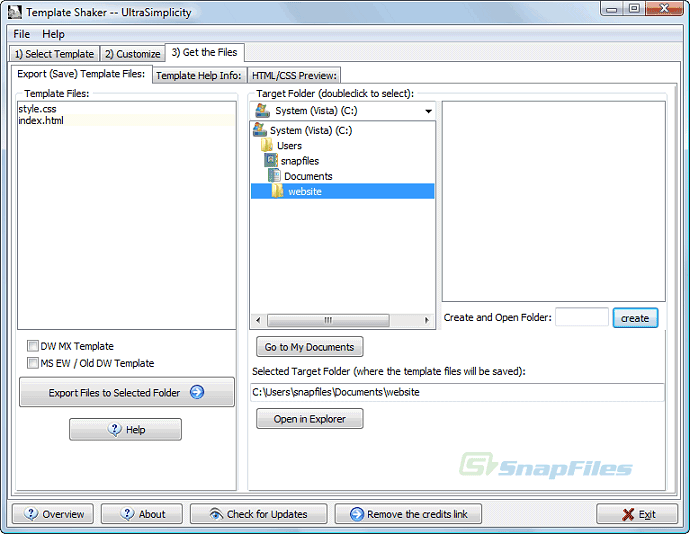Click the folder tree scroll right arrow
Image resolution: width=690 pixels, height=534 pixels.
(426, 320)
